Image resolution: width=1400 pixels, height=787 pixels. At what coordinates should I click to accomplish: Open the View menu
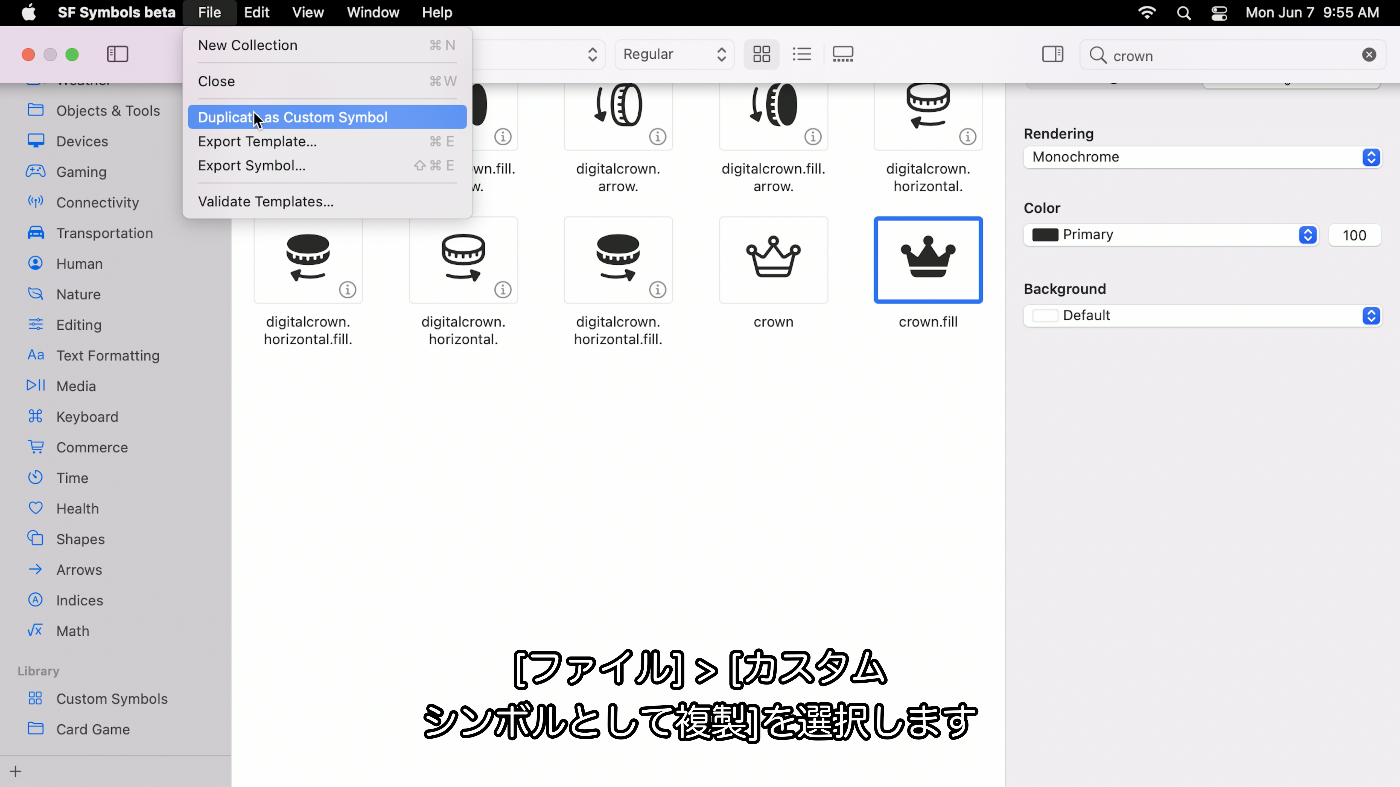click(x=308, y=12)
